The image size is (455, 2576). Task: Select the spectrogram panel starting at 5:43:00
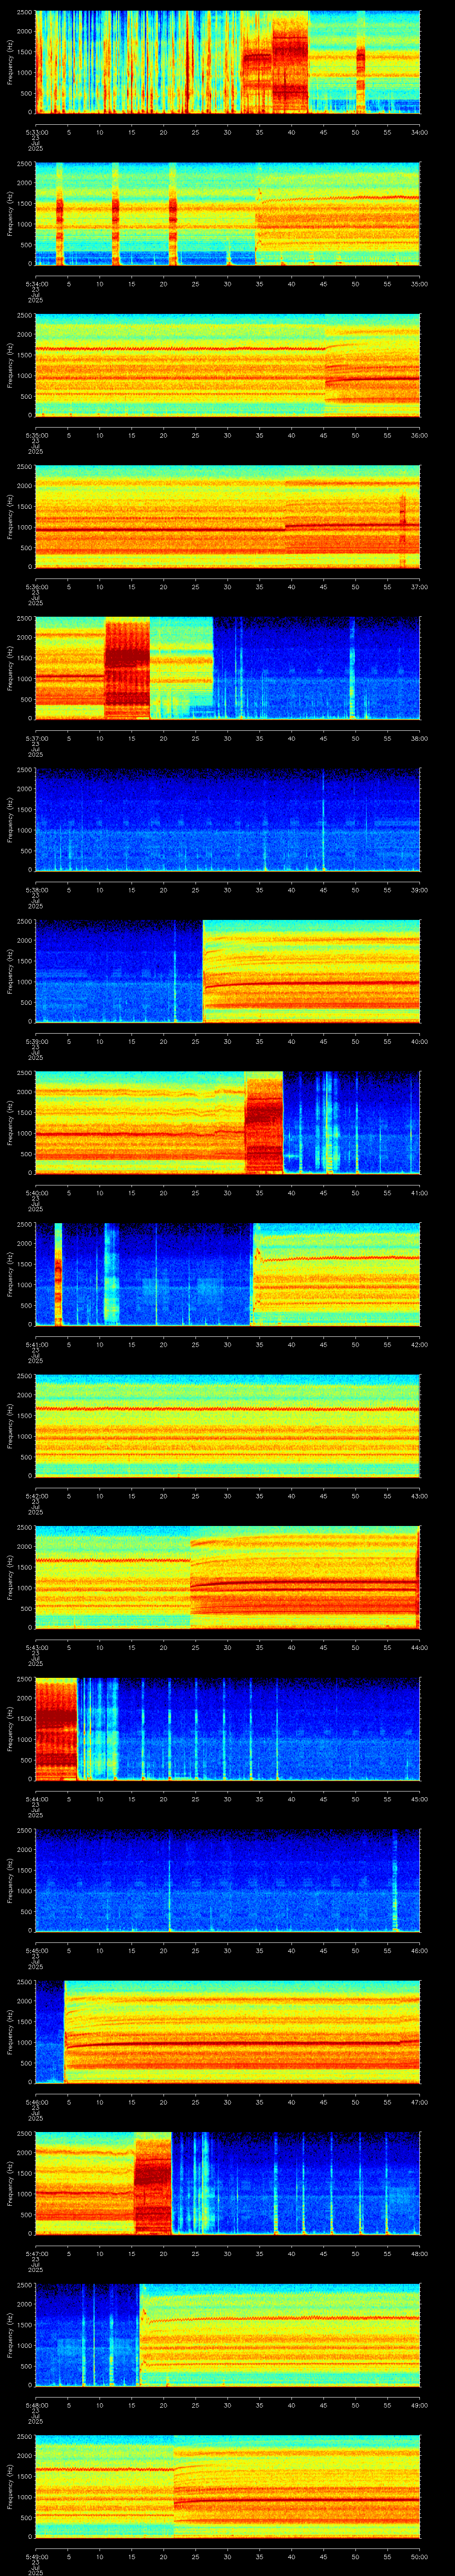pyautogui.click(x=228, y=1577)
